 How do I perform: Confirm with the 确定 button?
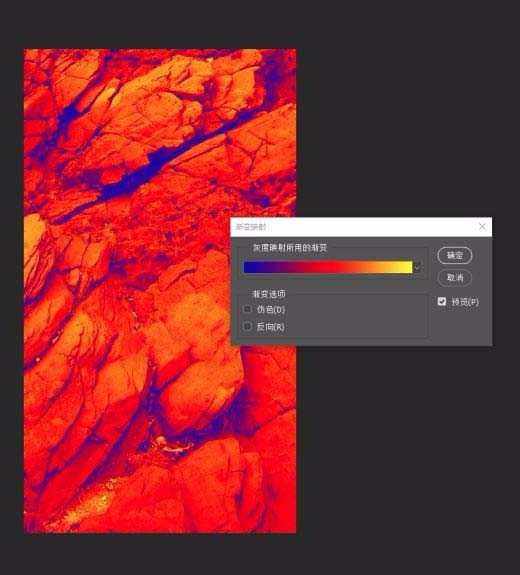tap(455, 255)
